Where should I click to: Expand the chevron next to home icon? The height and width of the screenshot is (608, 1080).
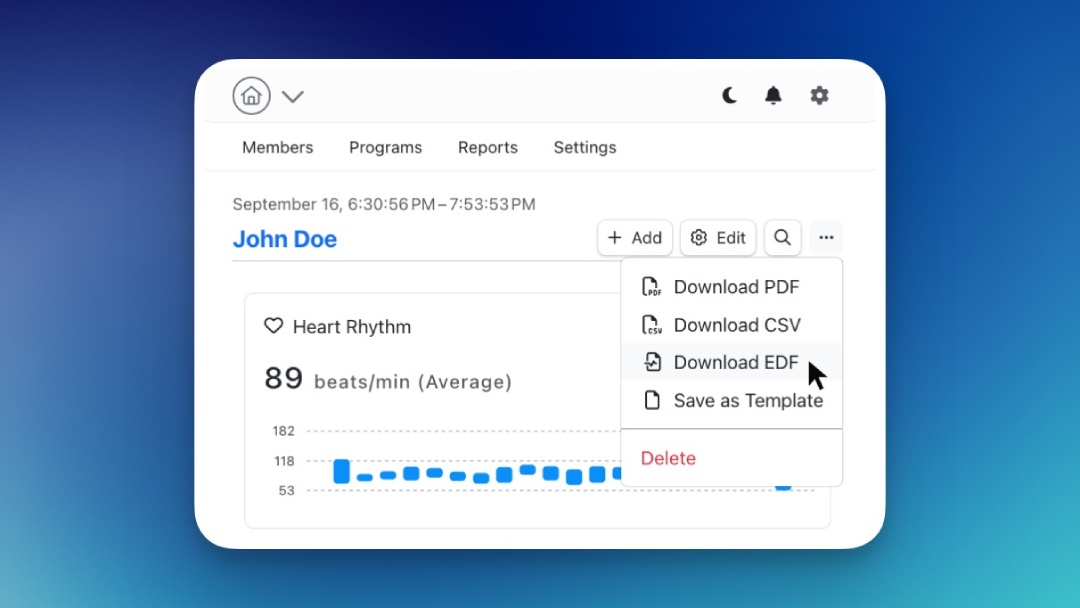tap(292, 97)
